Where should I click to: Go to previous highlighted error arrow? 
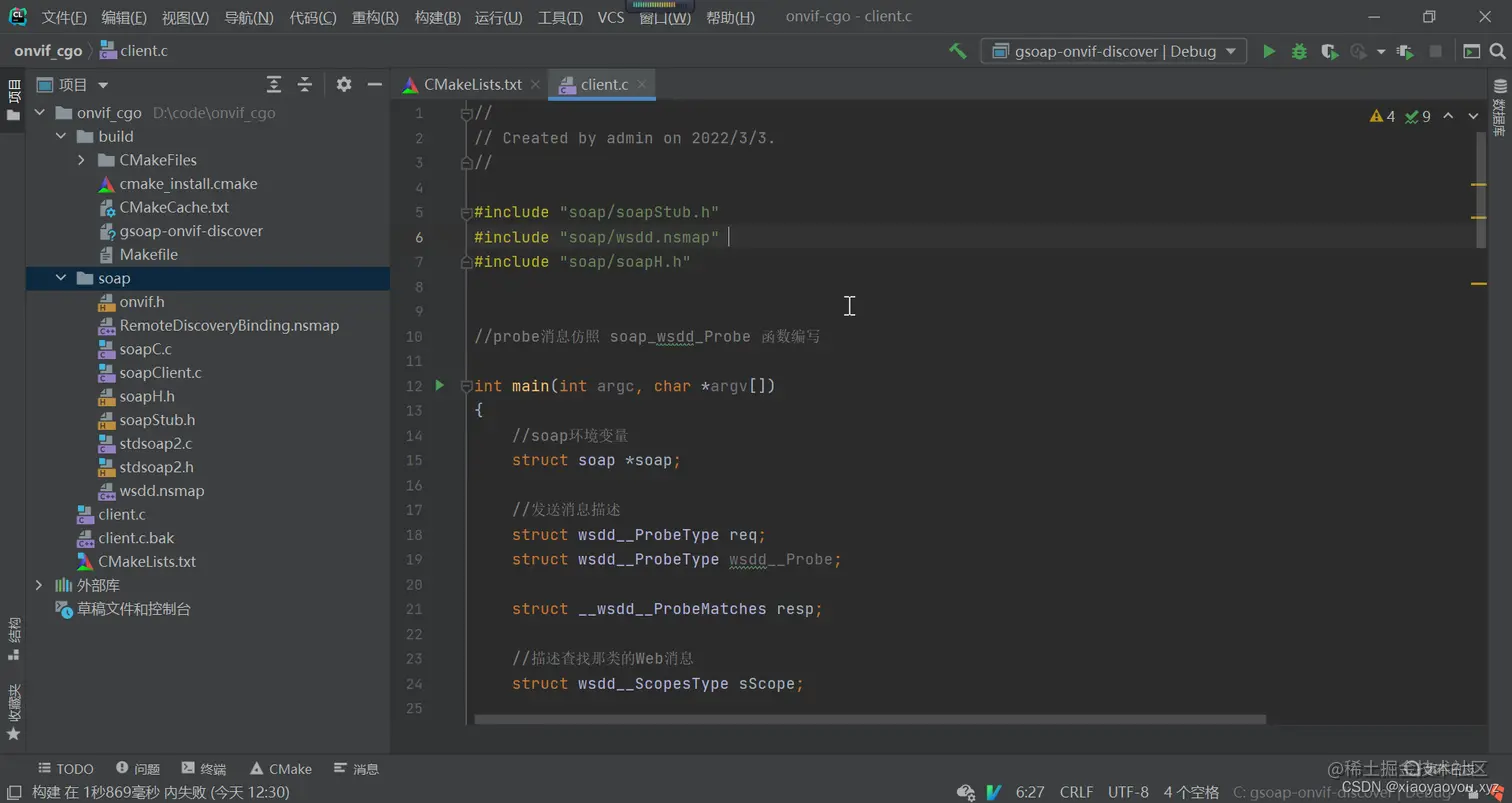1448,116
